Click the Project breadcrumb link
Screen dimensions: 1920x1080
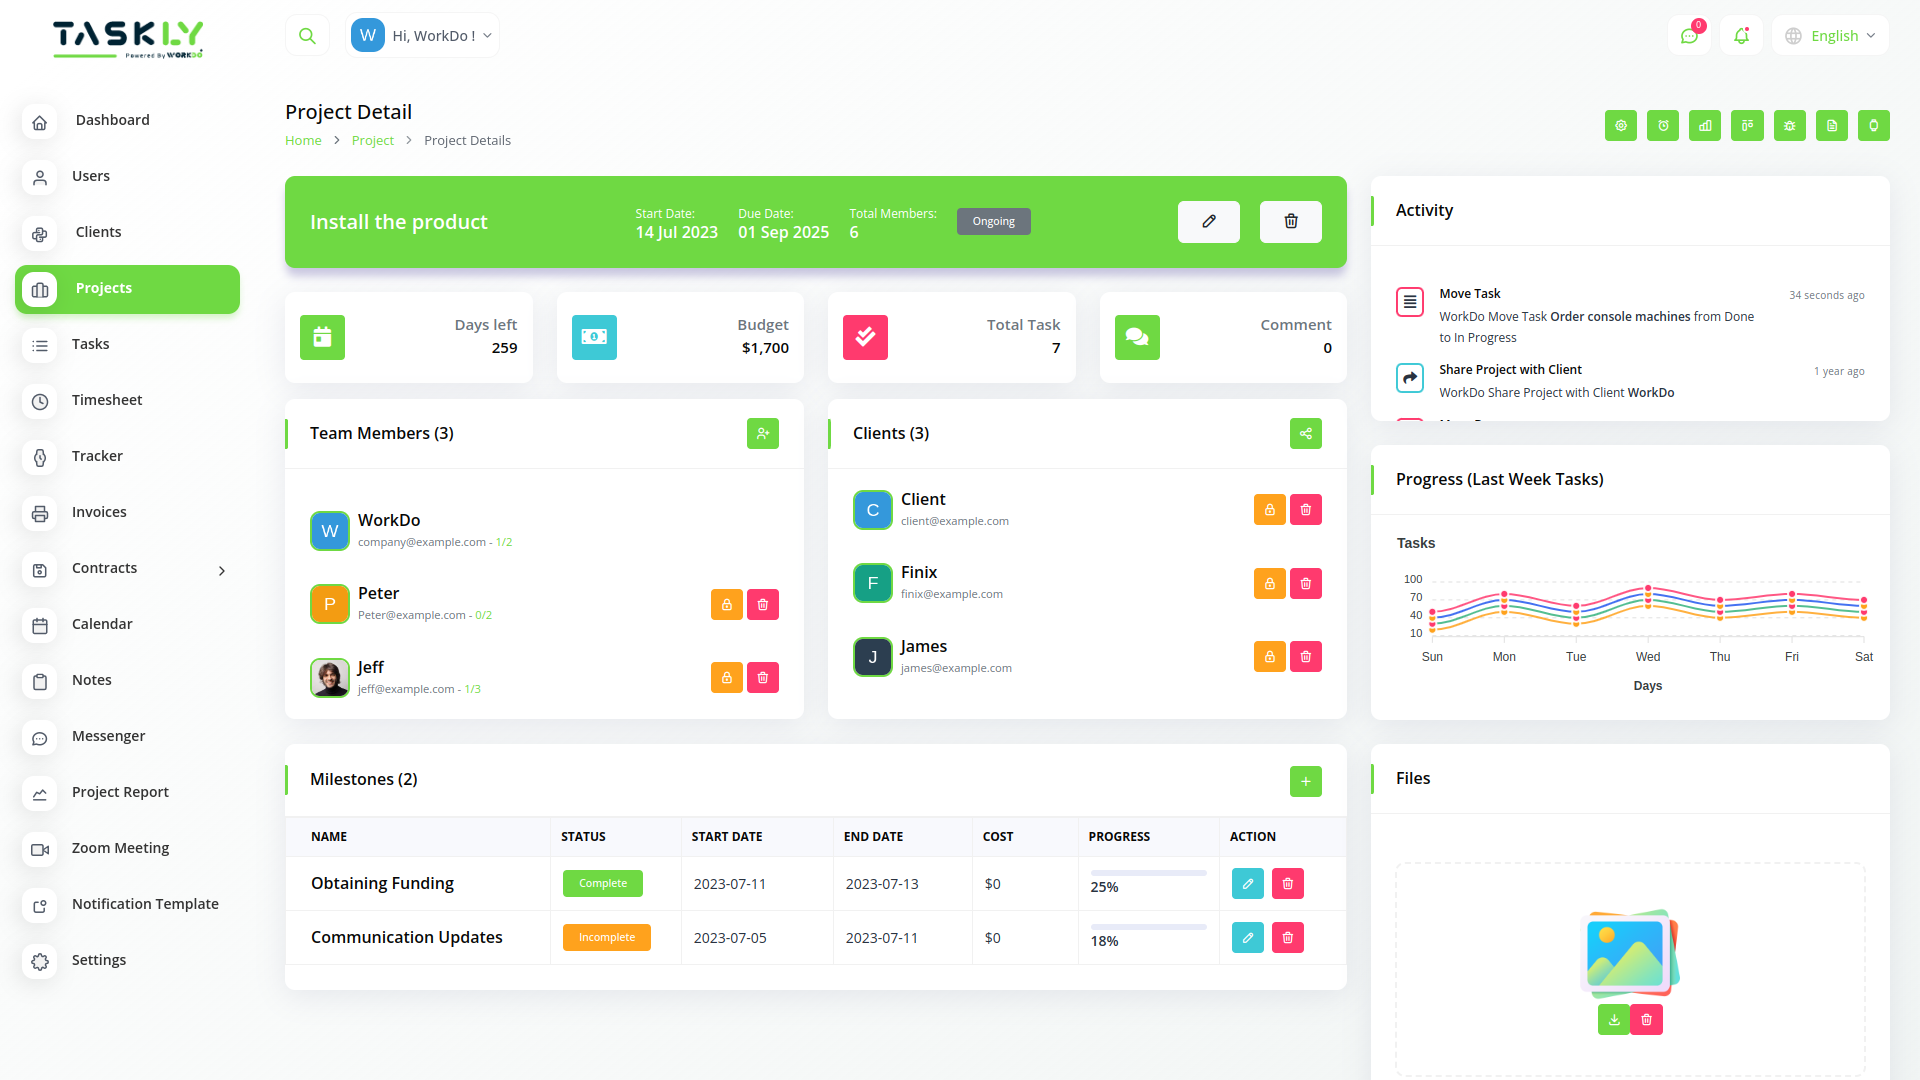pos(372,141)
